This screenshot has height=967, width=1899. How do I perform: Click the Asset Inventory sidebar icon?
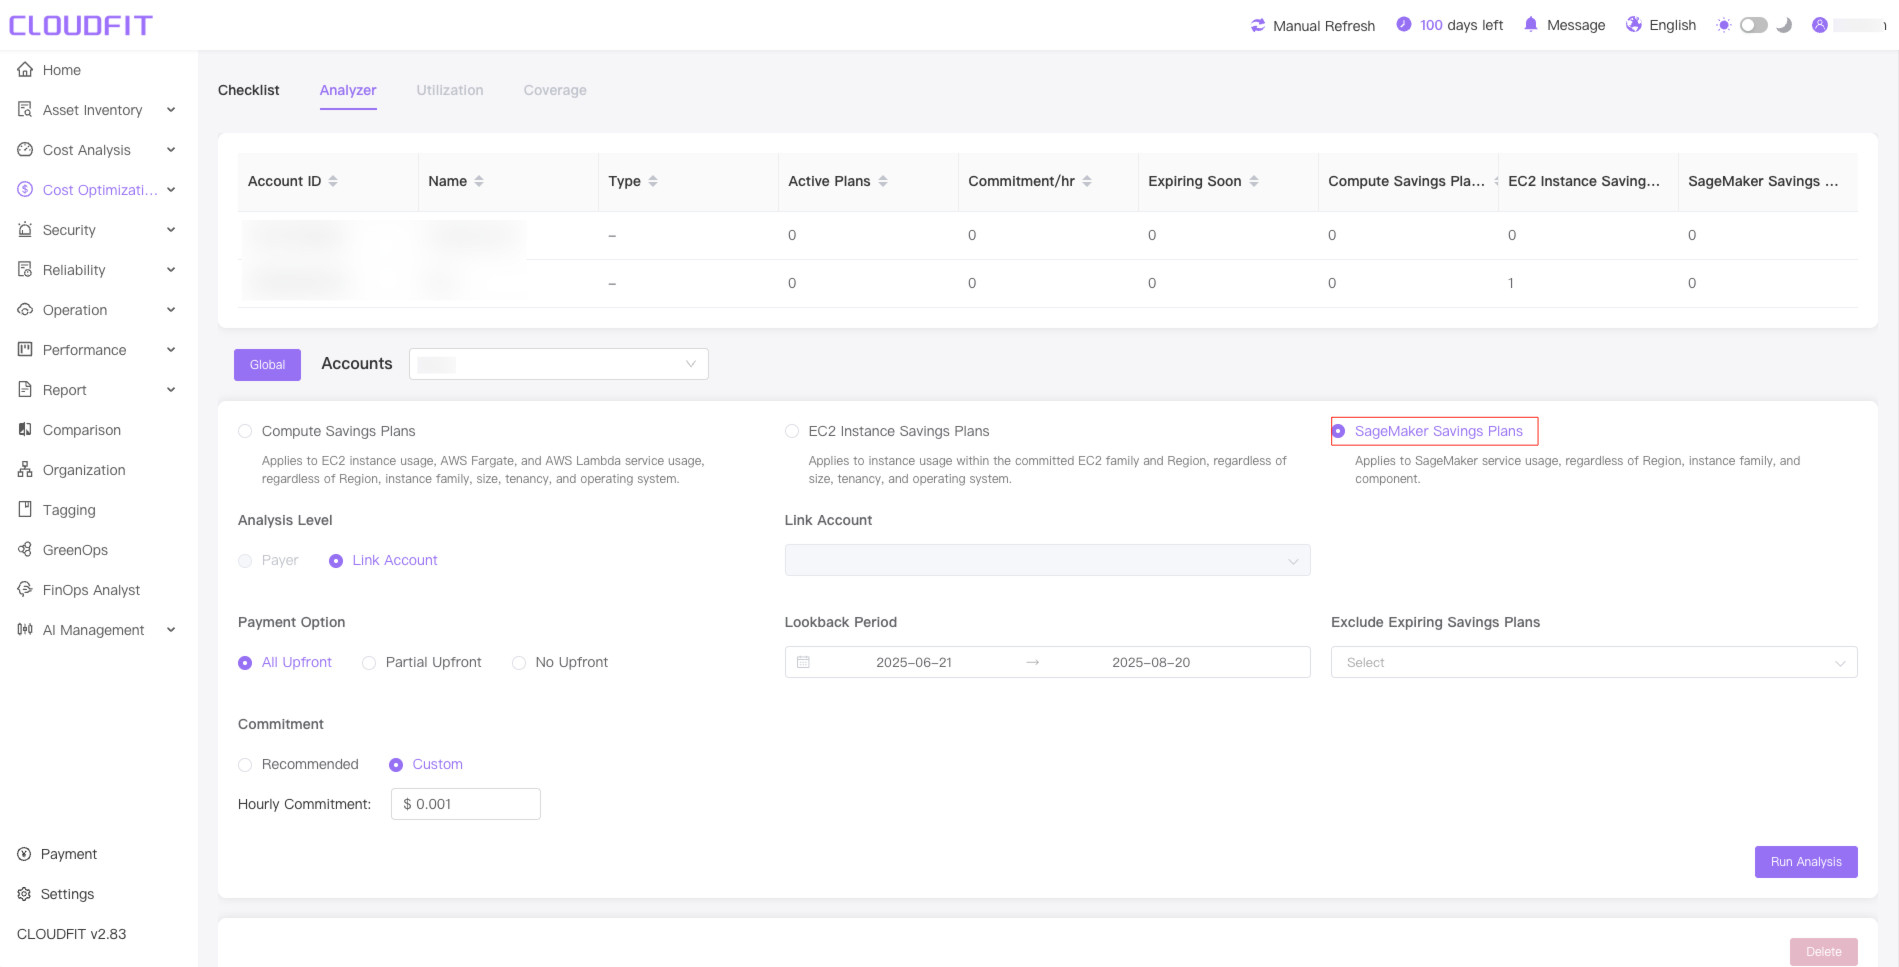click(x=25, y=110)
